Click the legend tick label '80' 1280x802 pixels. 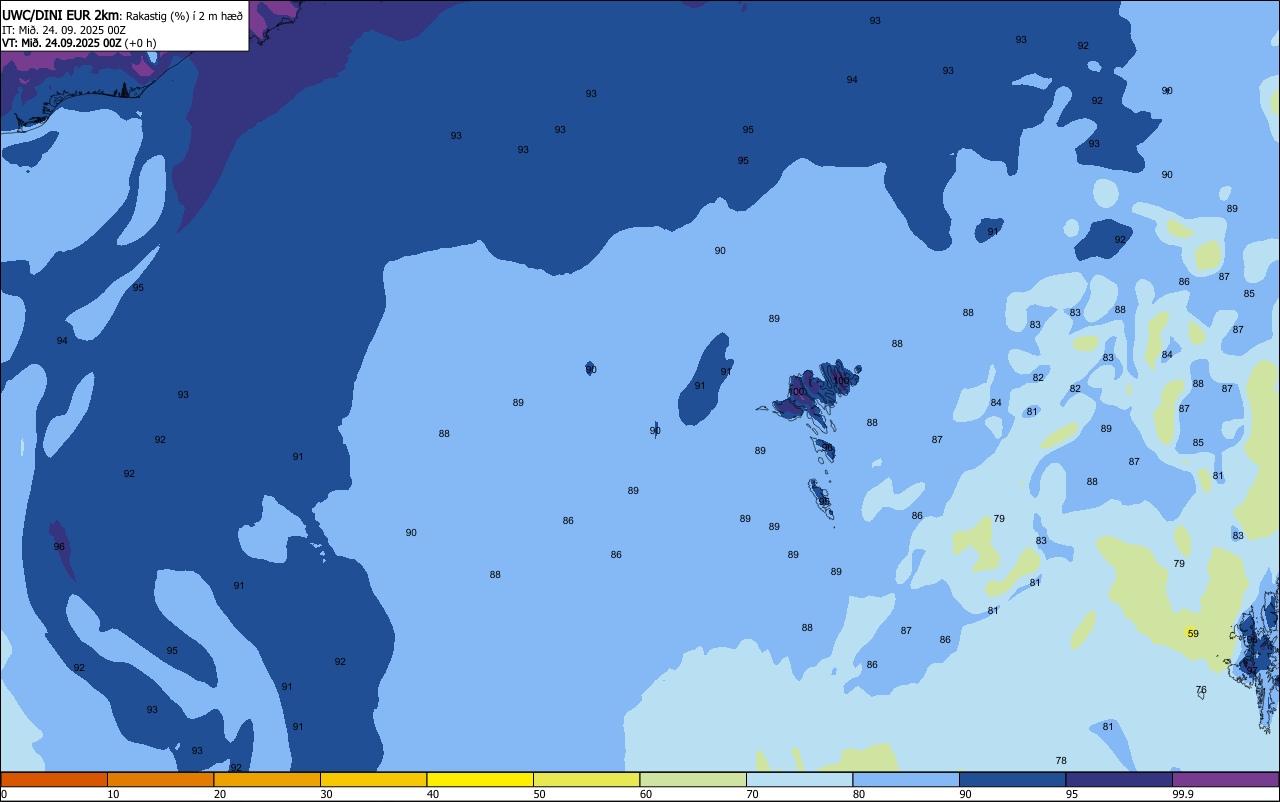859,794
